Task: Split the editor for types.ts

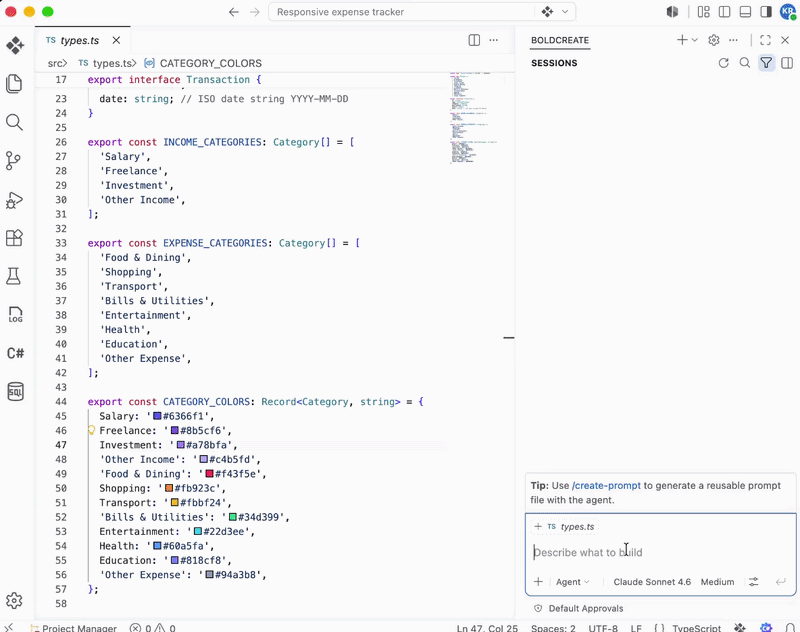Action: pyautogui.click(x=474, y=40)
